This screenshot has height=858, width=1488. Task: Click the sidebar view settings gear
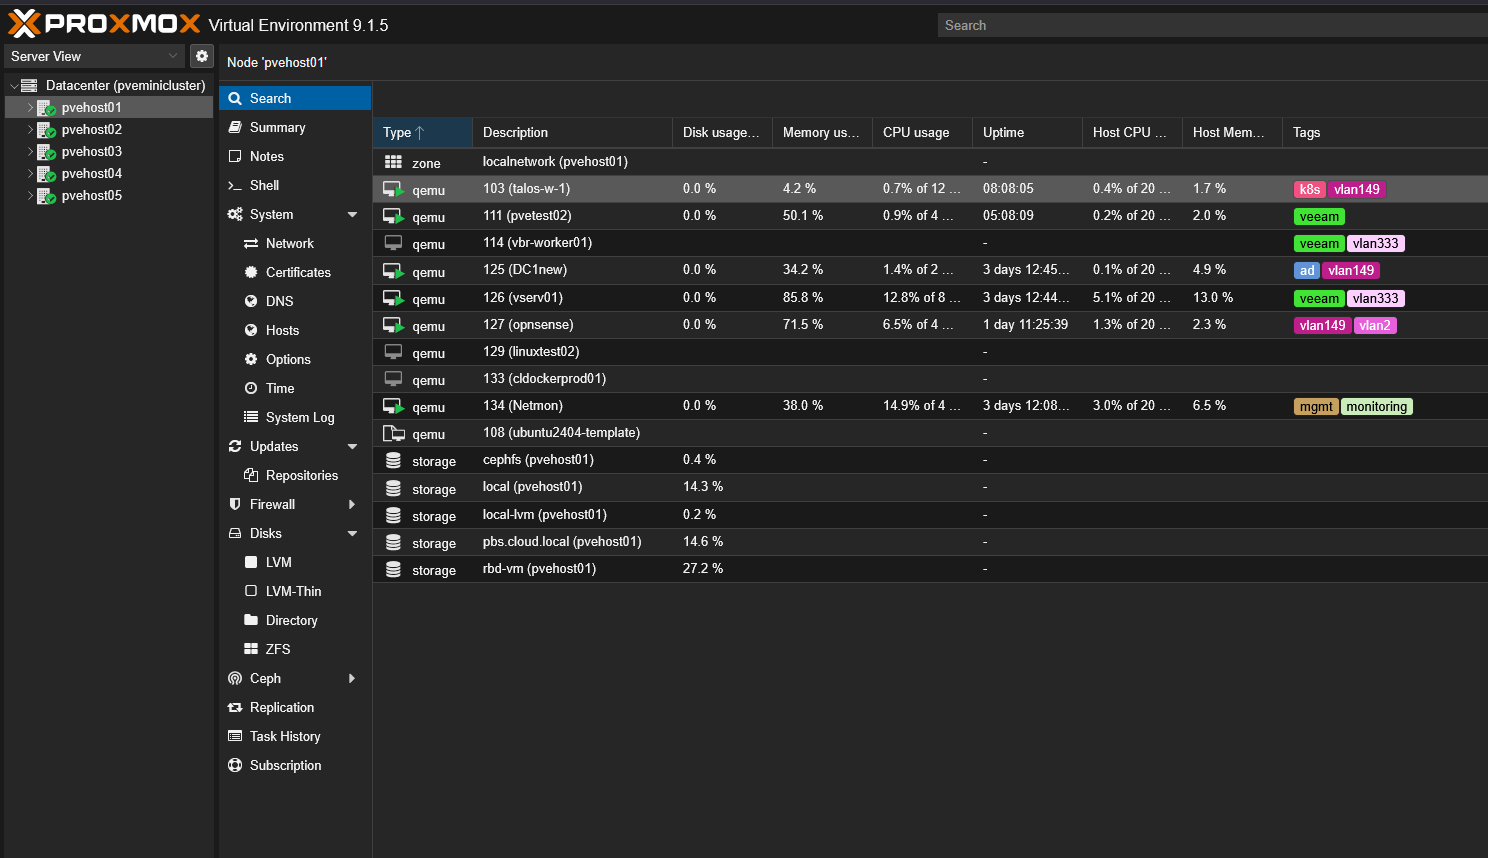202,56
